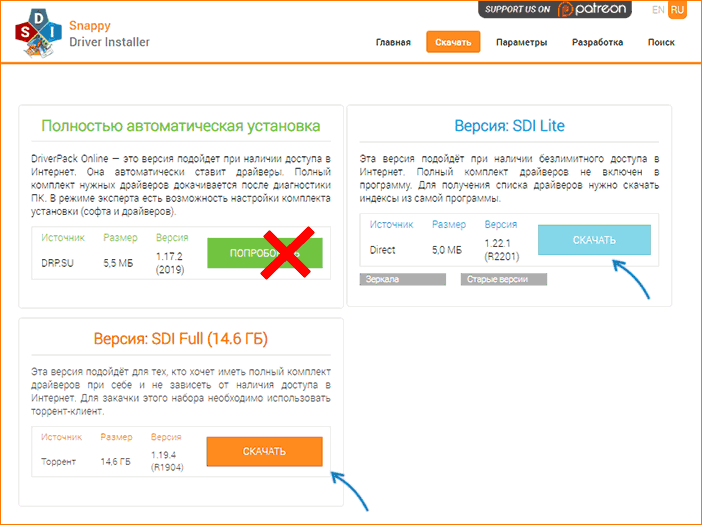Click the DRP.SU source value
The image size is (702, 525).
coord(57,263)
